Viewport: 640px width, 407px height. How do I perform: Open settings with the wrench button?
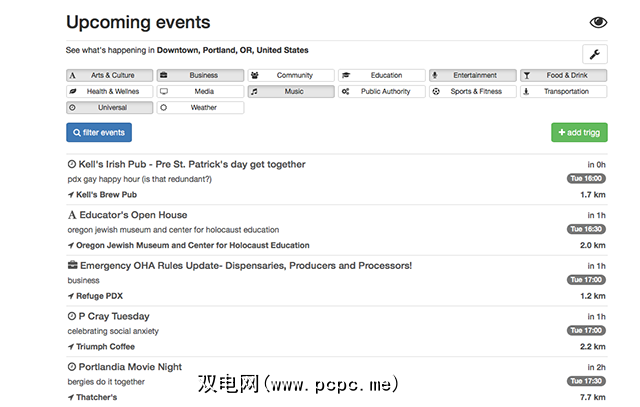pos(594,54)
